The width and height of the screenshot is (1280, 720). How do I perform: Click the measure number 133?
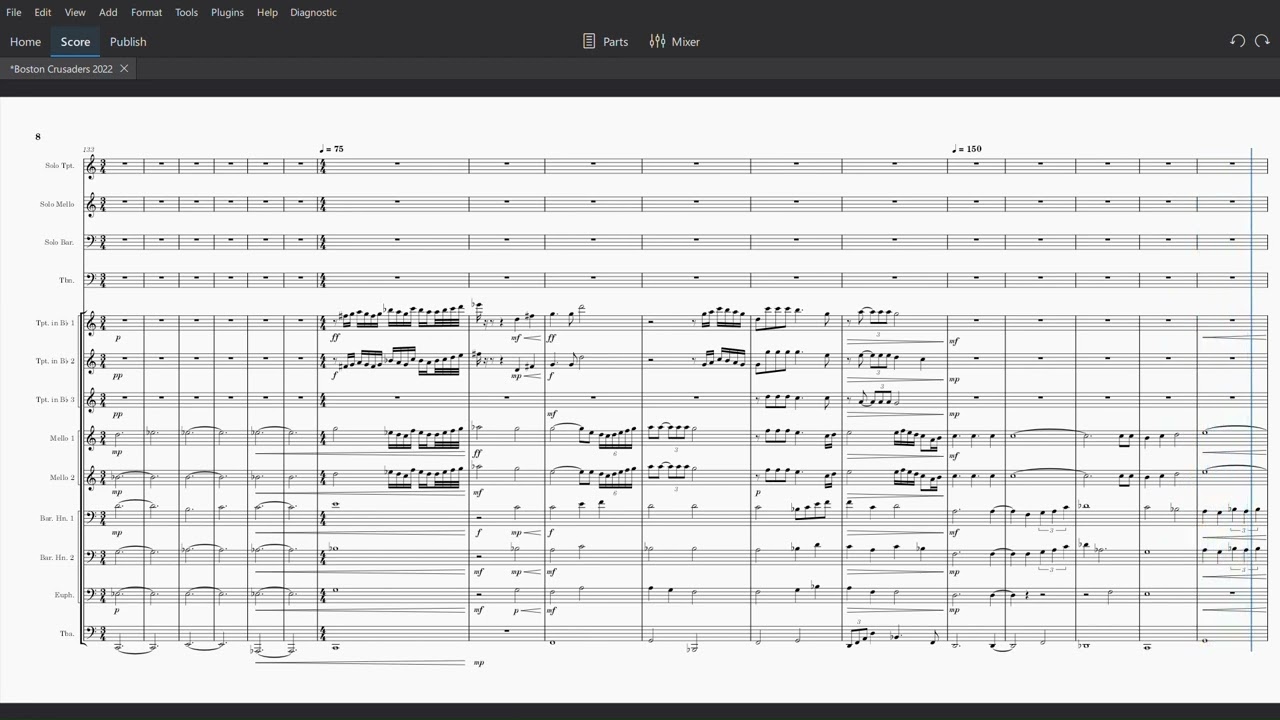pyautogui.click(x=89, y=149)
